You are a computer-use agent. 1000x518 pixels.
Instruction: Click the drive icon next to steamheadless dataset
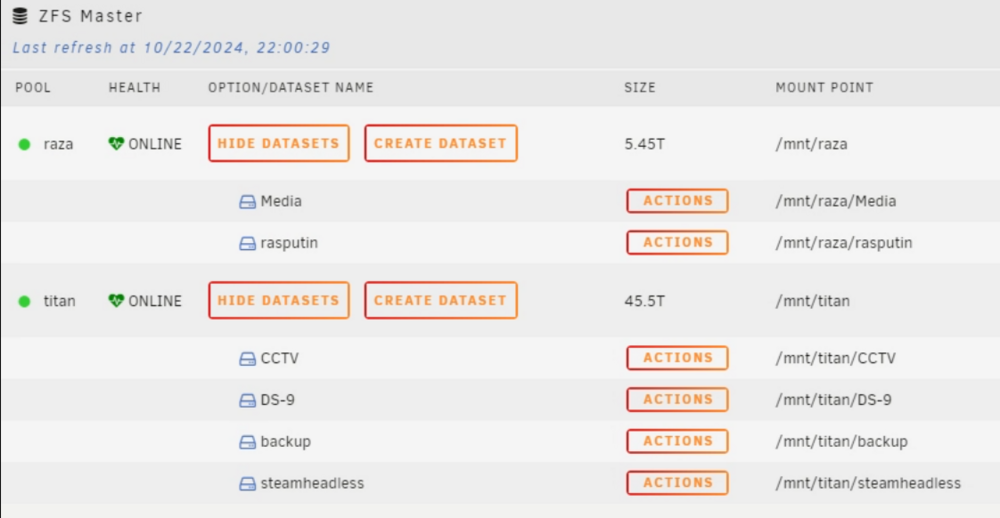(247, 484)
